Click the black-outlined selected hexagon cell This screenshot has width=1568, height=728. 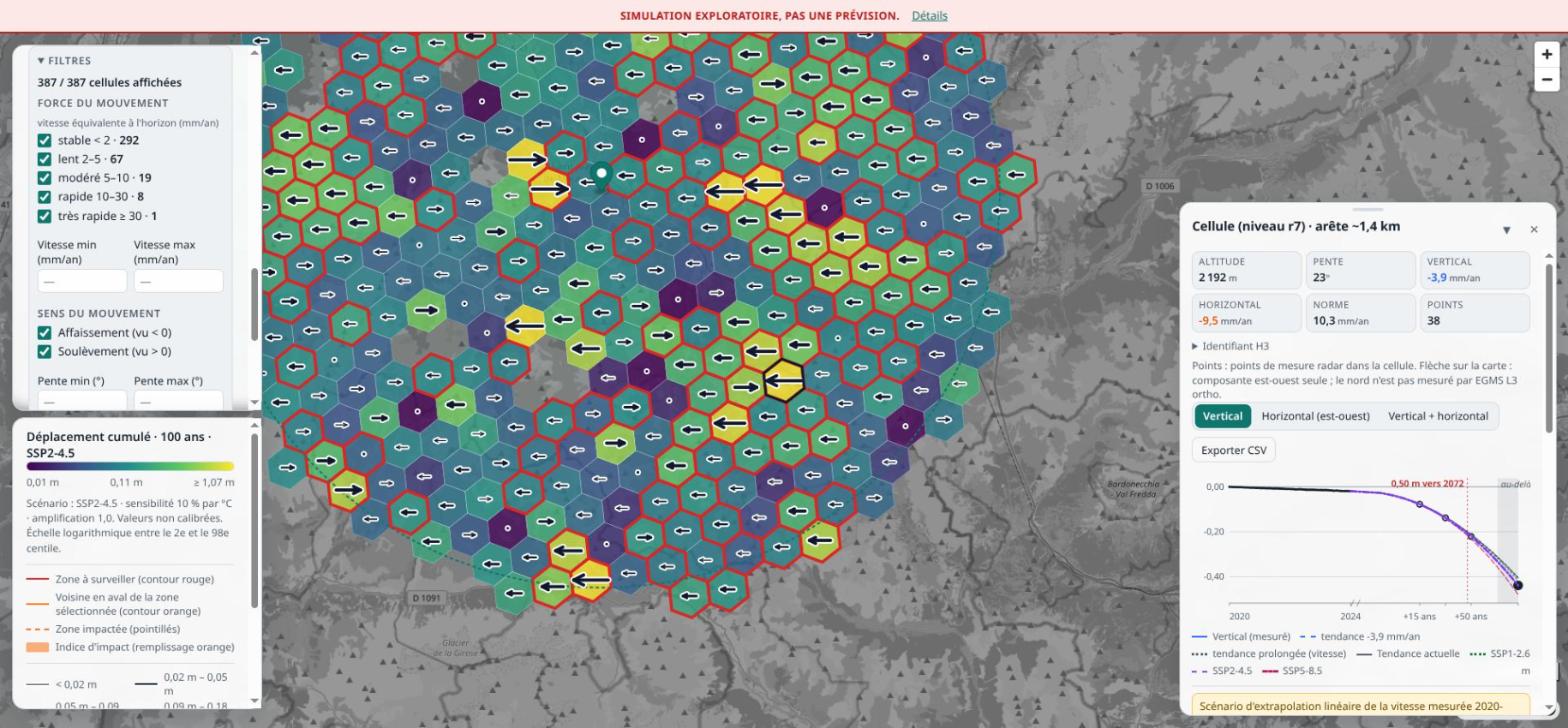pos(783,380)
